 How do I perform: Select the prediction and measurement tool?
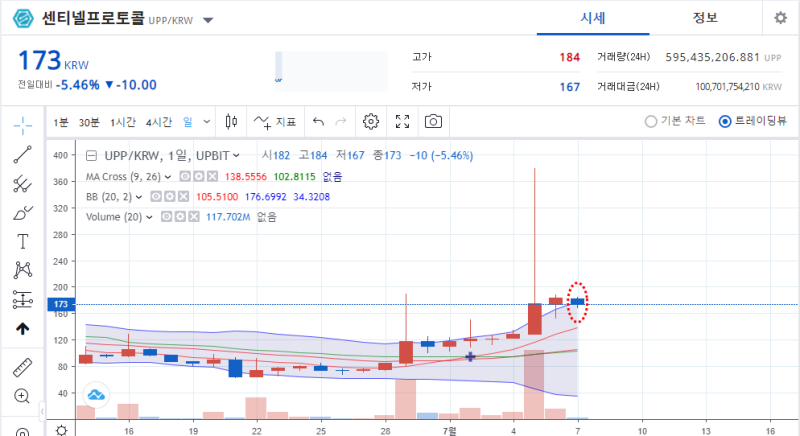22,300
